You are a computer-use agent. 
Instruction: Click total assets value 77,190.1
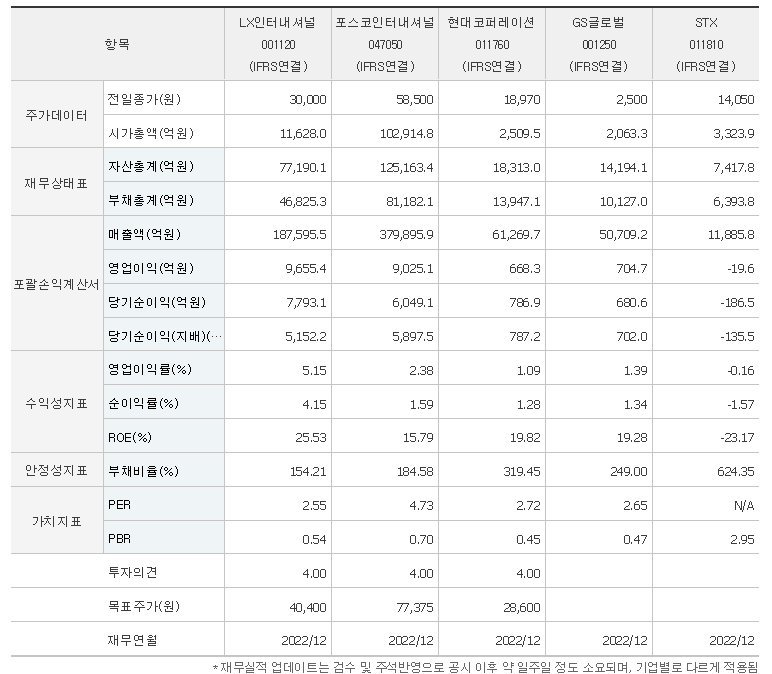click(x=303, y=168)
